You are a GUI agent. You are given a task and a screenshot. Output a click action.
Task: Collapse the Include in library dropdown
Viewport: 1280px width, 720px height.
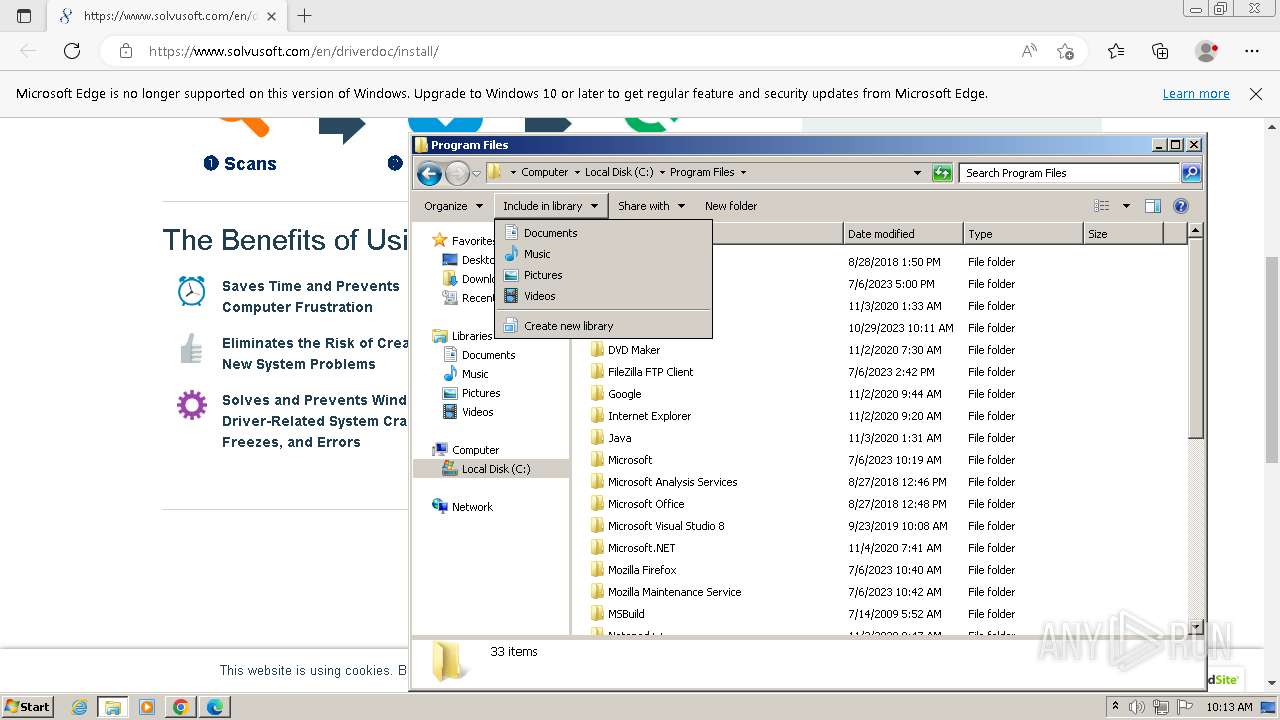point(550,206)
